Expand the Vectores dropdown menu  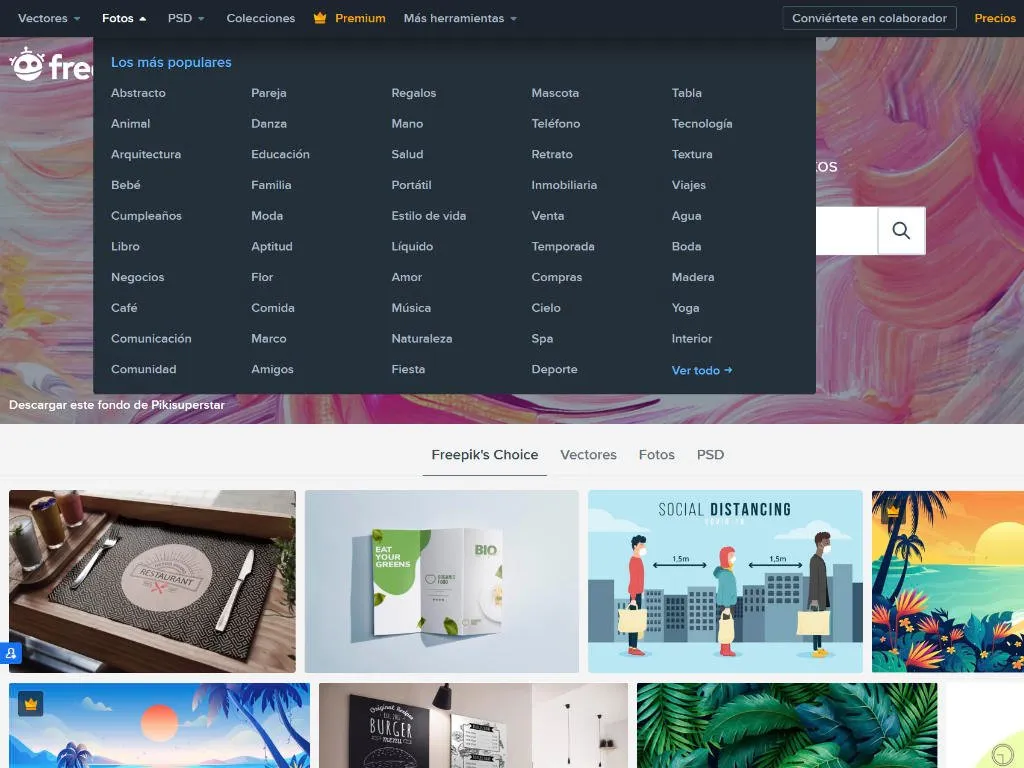tap(49, 18)
